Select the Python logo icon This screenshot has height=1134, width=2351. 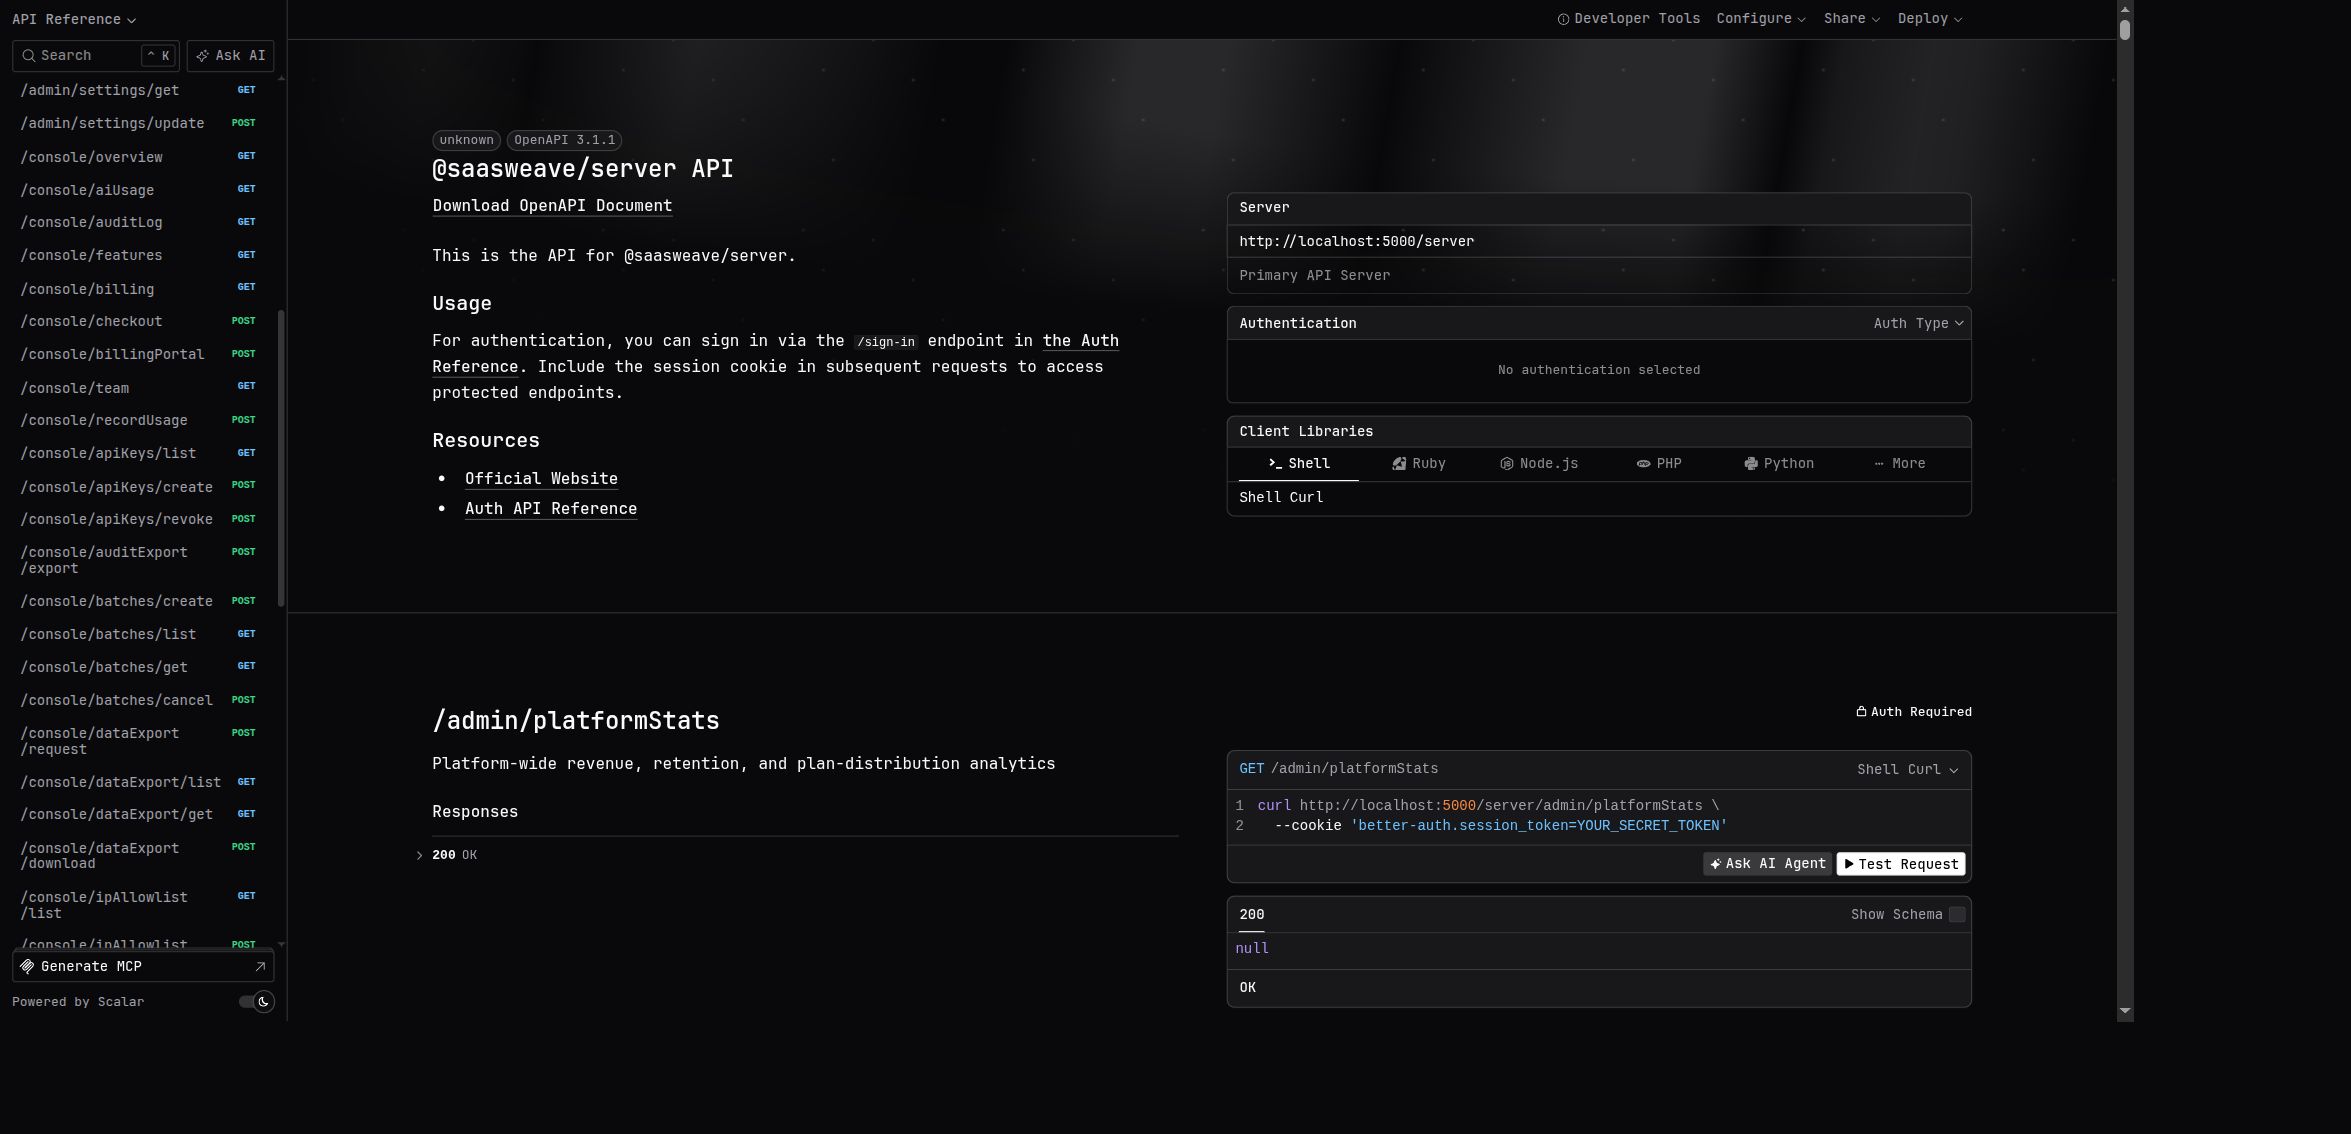[x=1751, y=464]
